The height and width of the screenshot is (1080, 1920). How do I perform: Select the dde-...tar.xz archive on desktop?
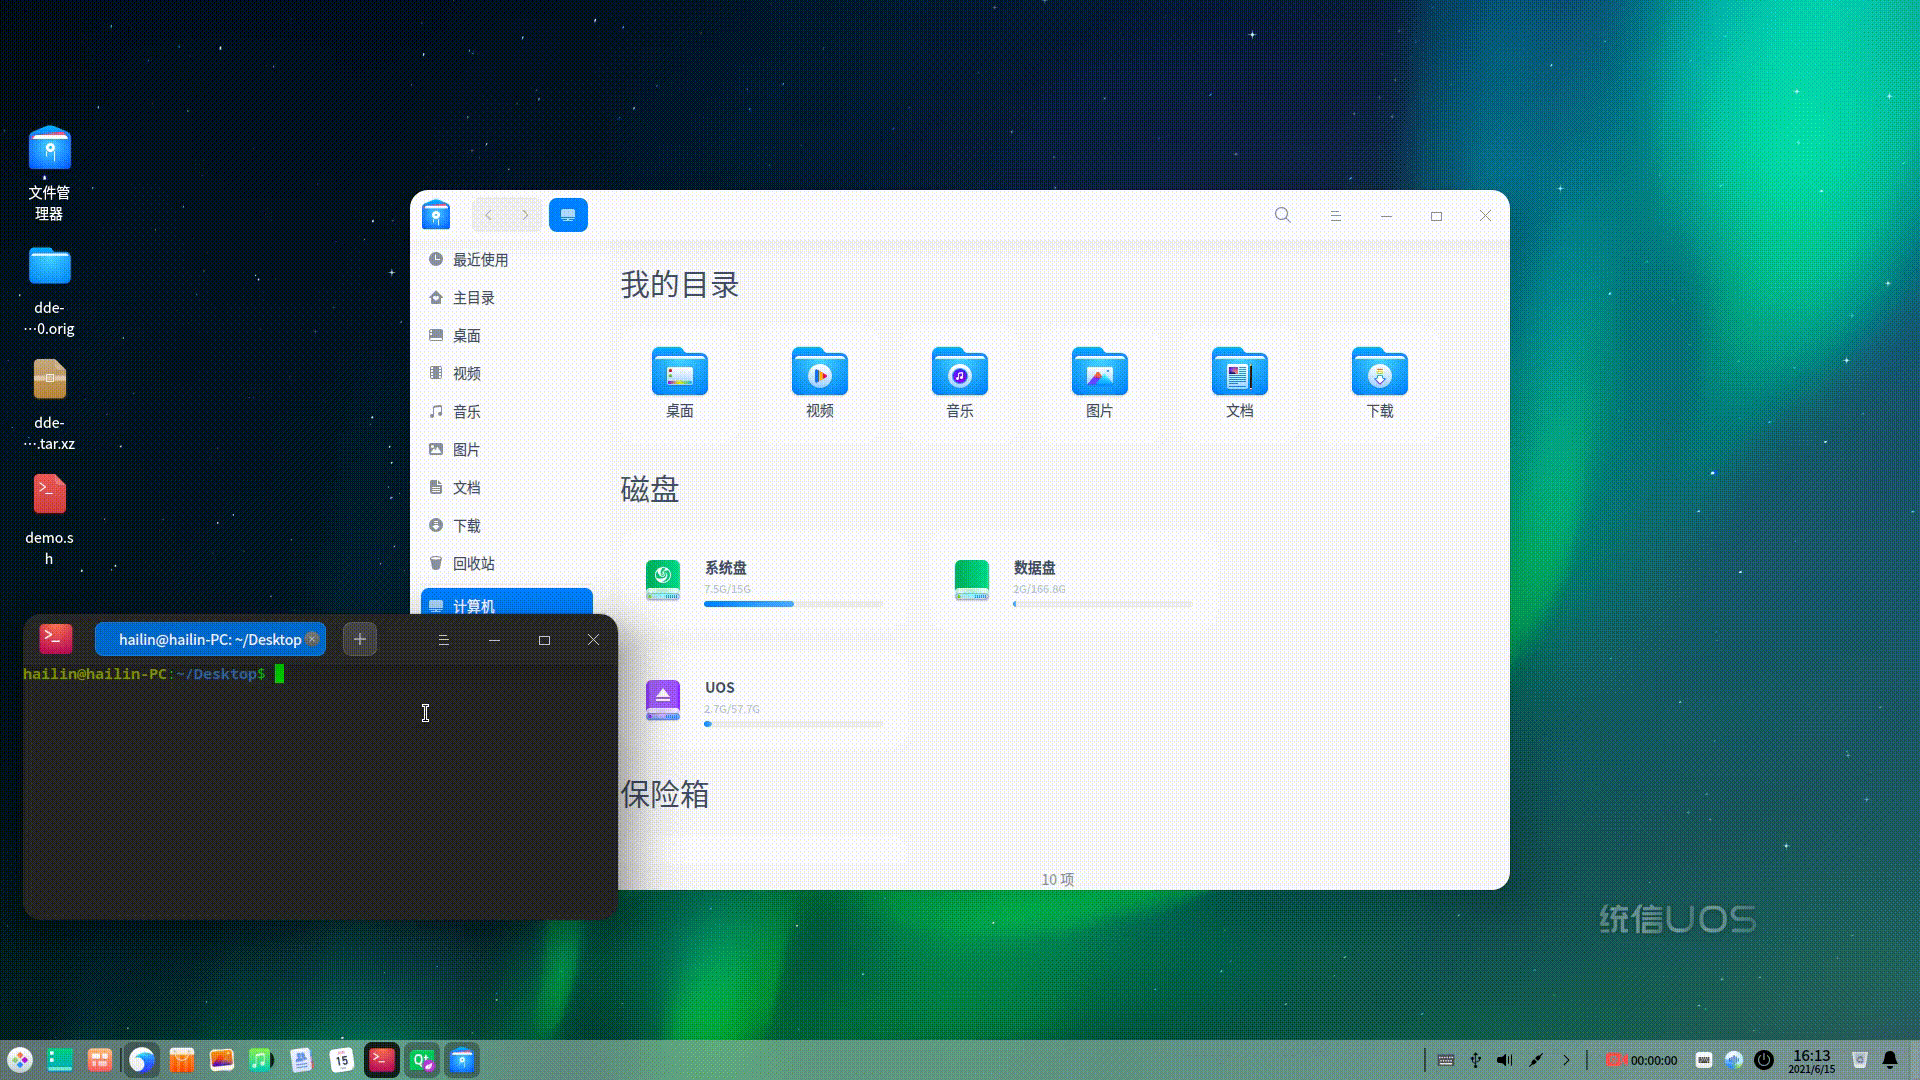(x=49, y=405)
